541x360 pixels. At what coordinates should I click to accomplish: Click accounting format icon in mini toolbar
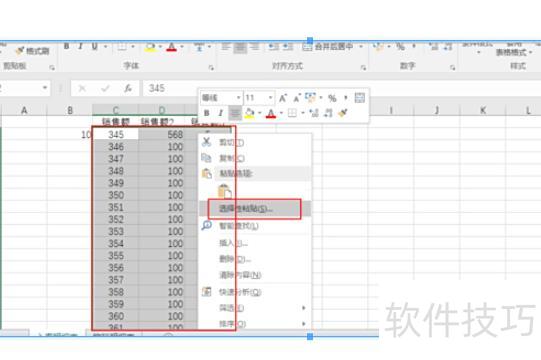(311, 98)
